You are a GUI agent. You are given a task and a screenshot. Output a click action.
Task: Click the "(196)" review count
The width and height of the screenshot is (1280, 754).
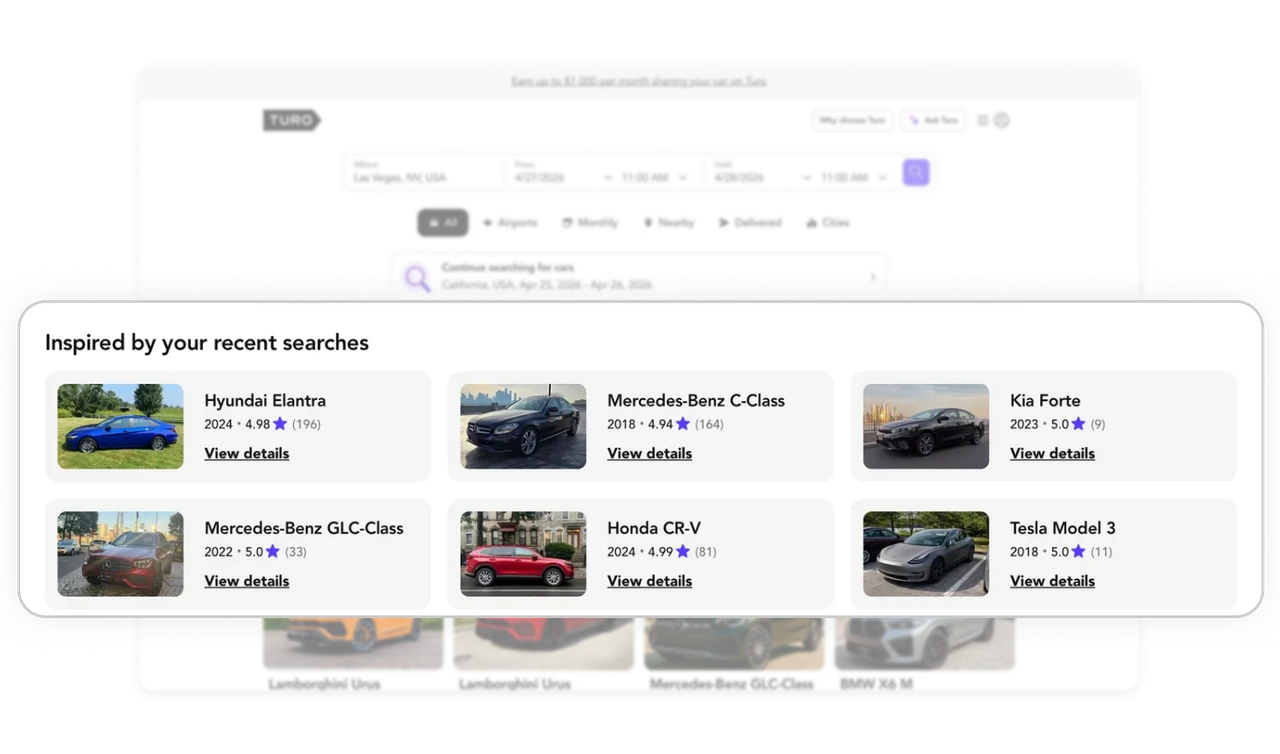coord(306,424)
